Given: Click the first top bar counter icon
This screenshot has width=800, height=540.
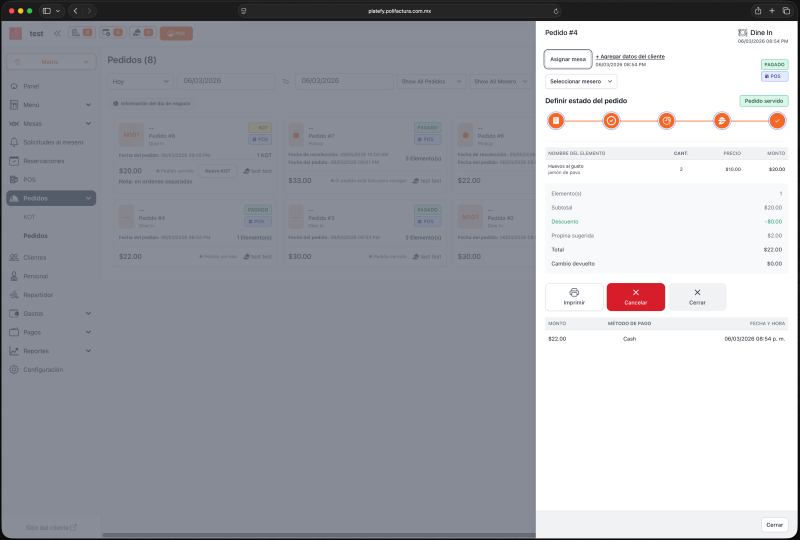Looking at the screenshot, I should 82,33.
